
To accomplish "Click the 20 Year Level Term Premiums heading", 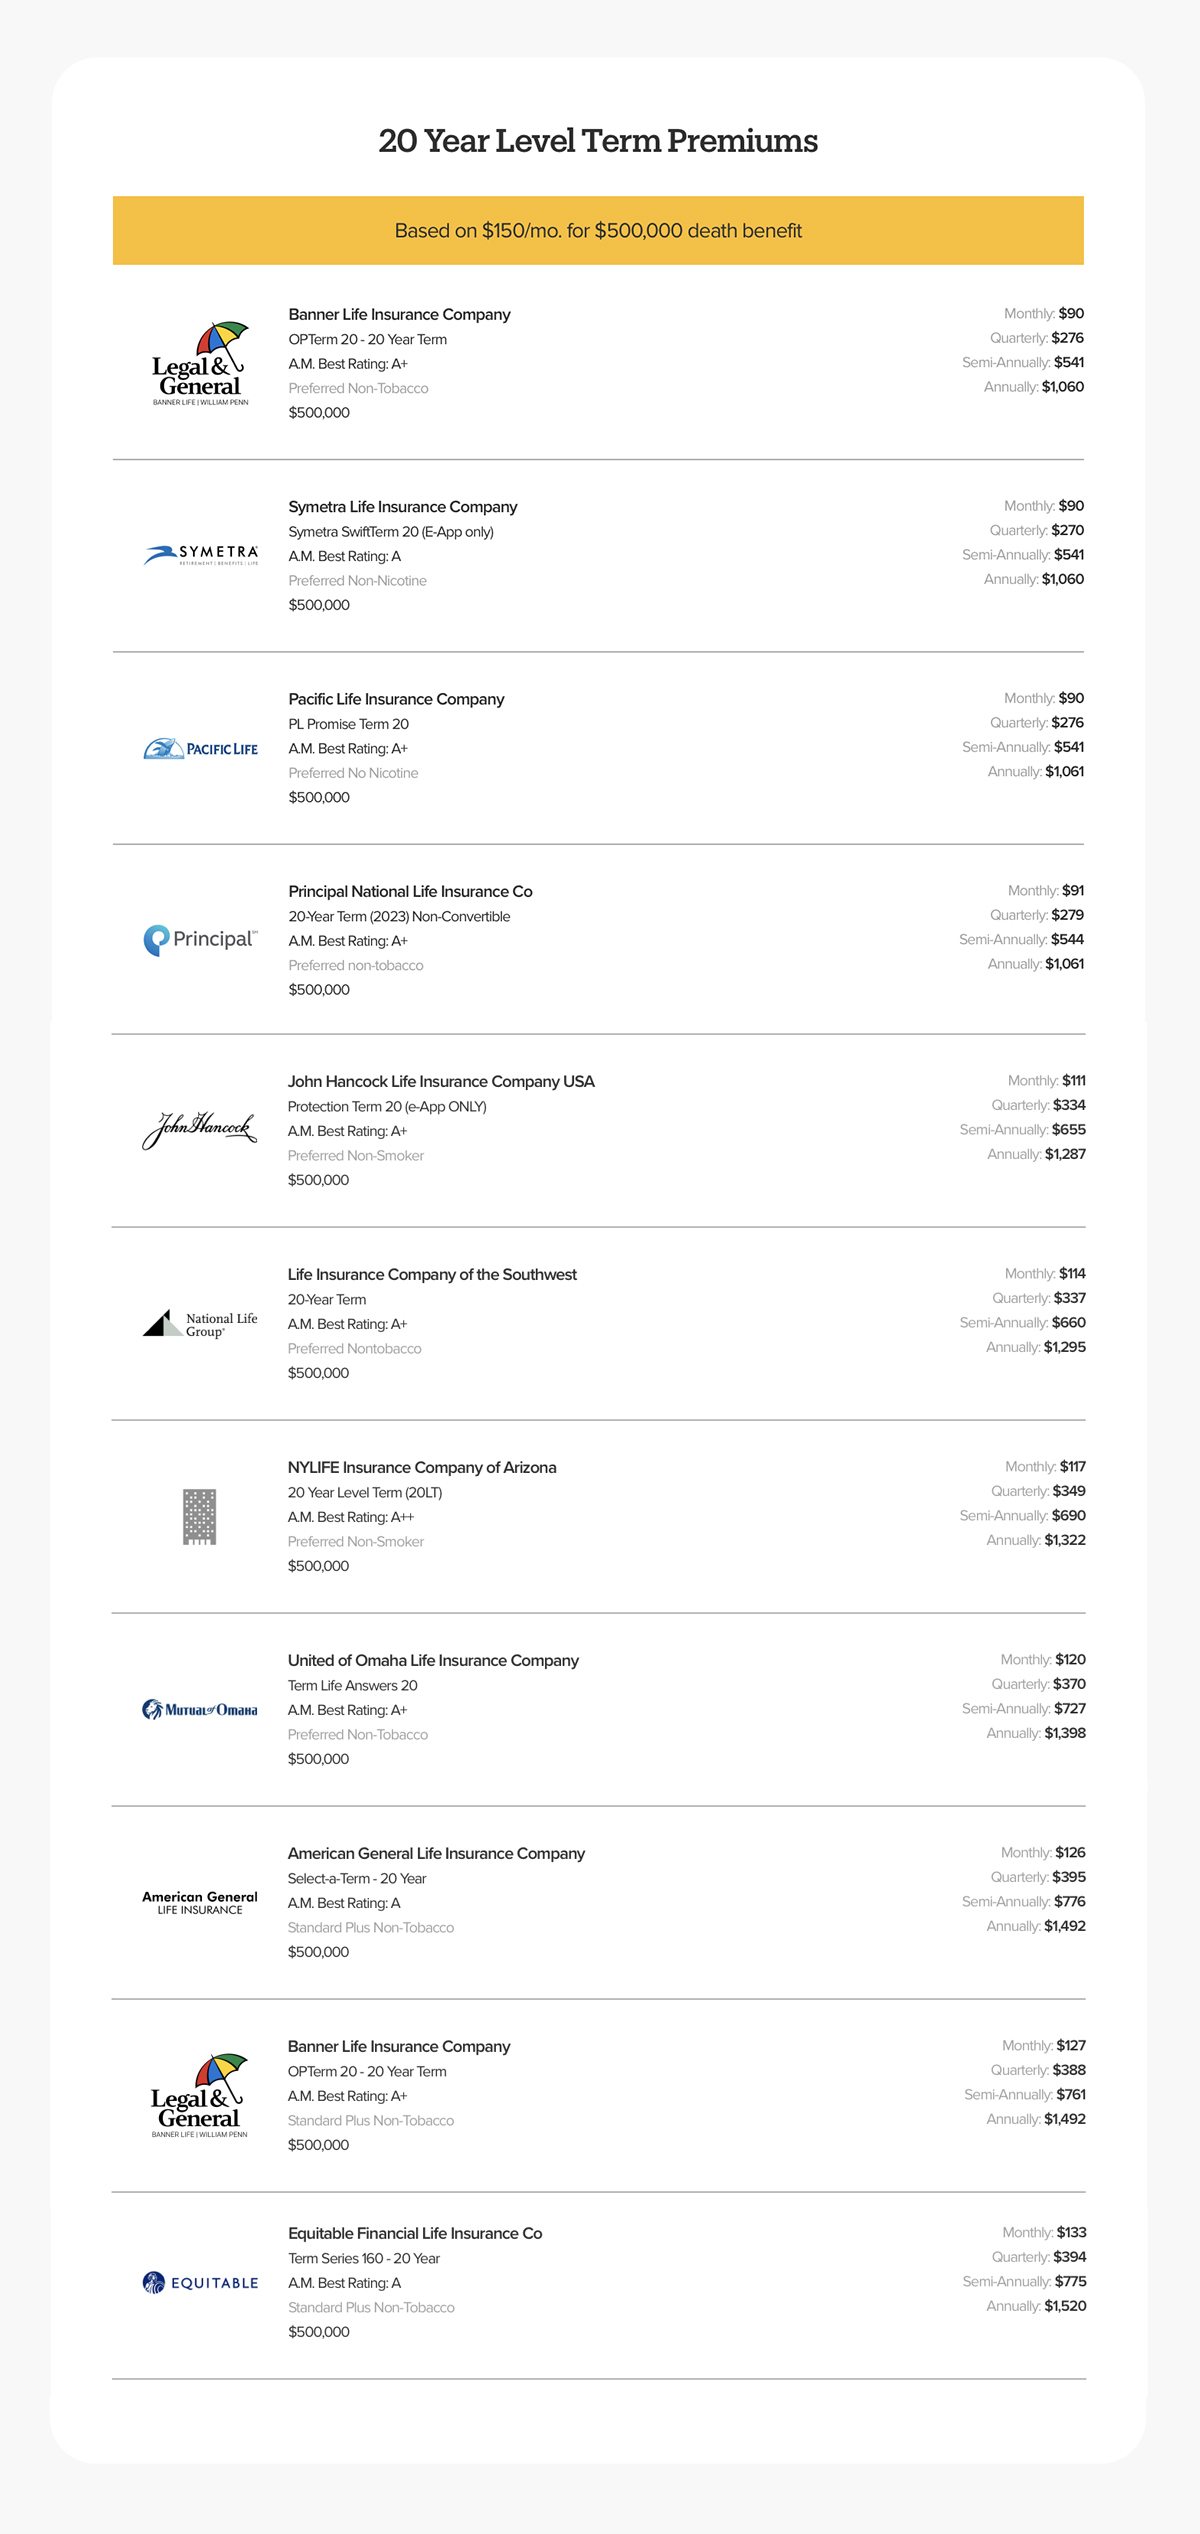I will (x=598, y=141).
